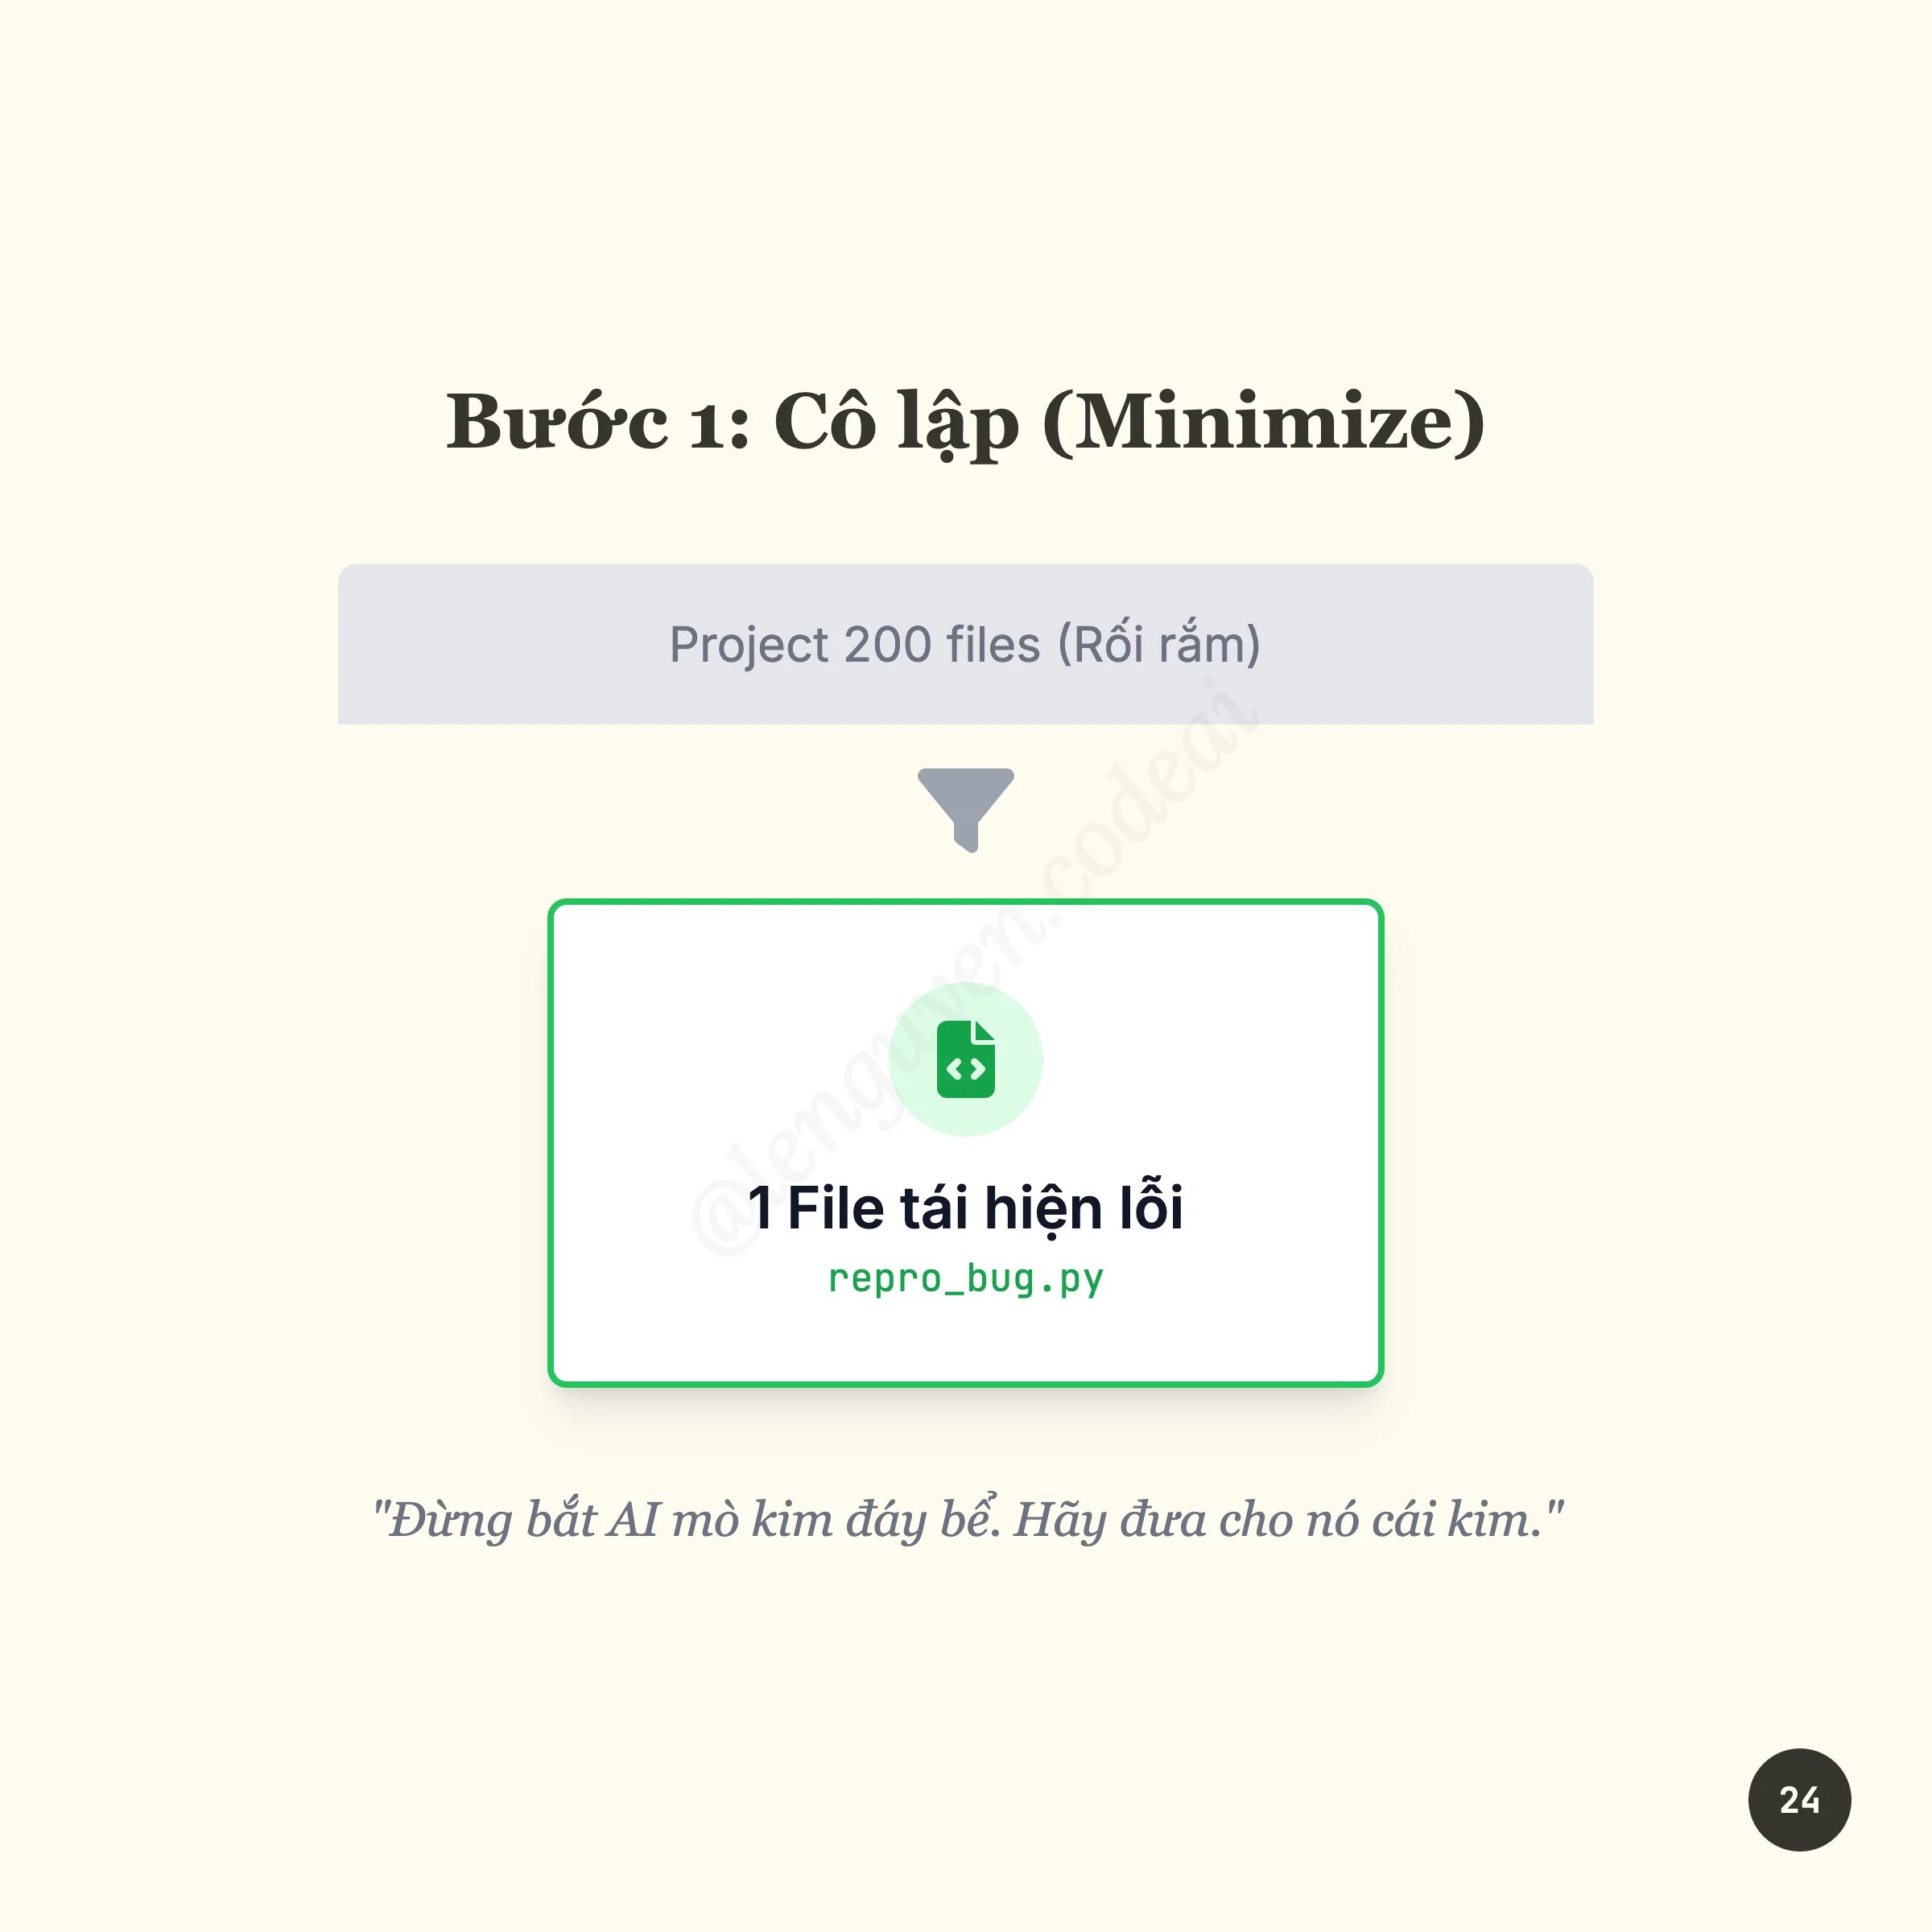Select the "1 File tái hiện lỗi" heading
This screenshot has height=1932, width=1932.
(x=965, y=1207)
